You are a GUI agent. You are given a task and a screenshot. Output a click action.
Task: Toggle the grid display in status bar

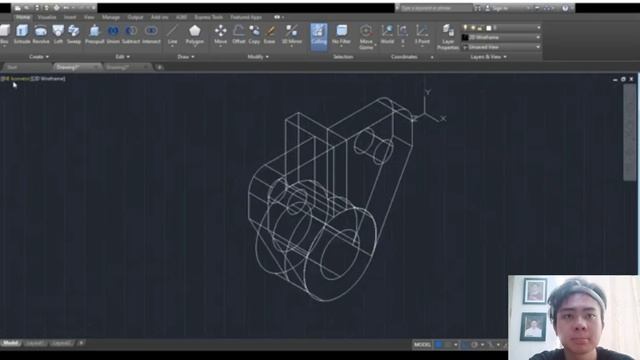[439, 345]
